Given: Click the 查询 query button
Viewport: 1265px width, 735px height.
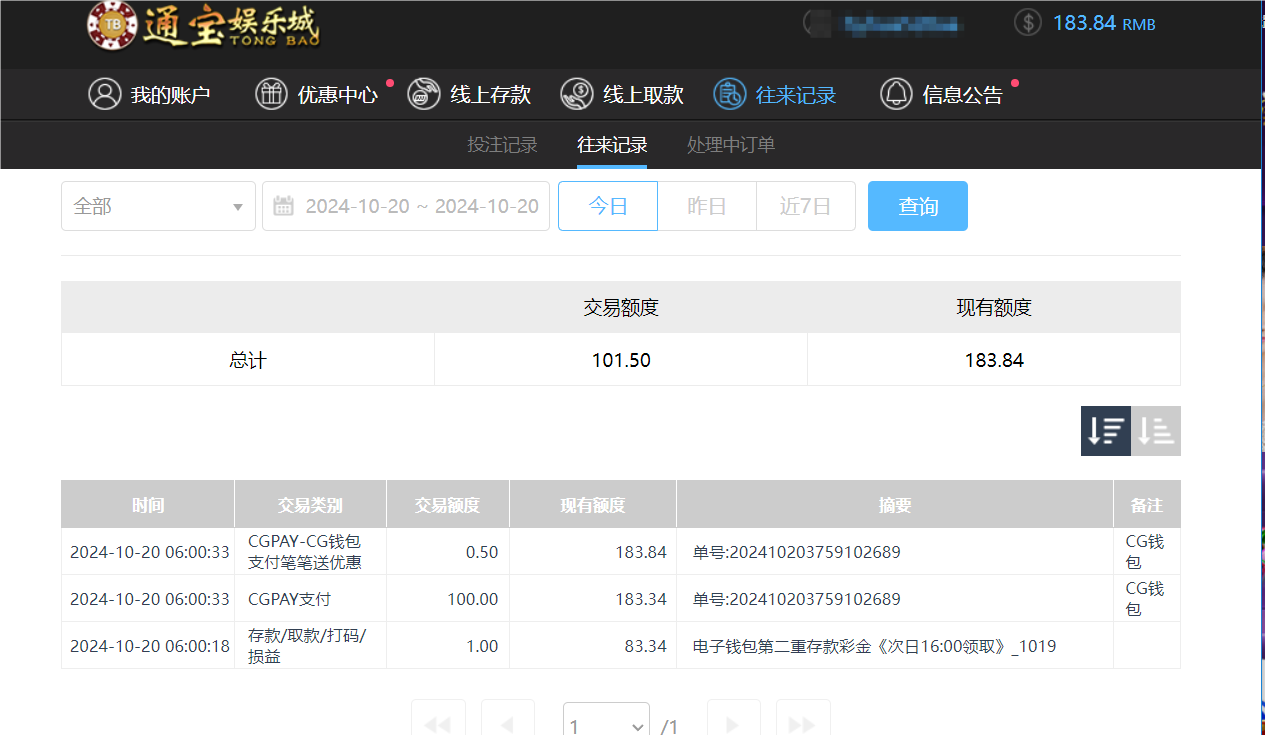Looking at the screenshot, I should coord(917,206).
